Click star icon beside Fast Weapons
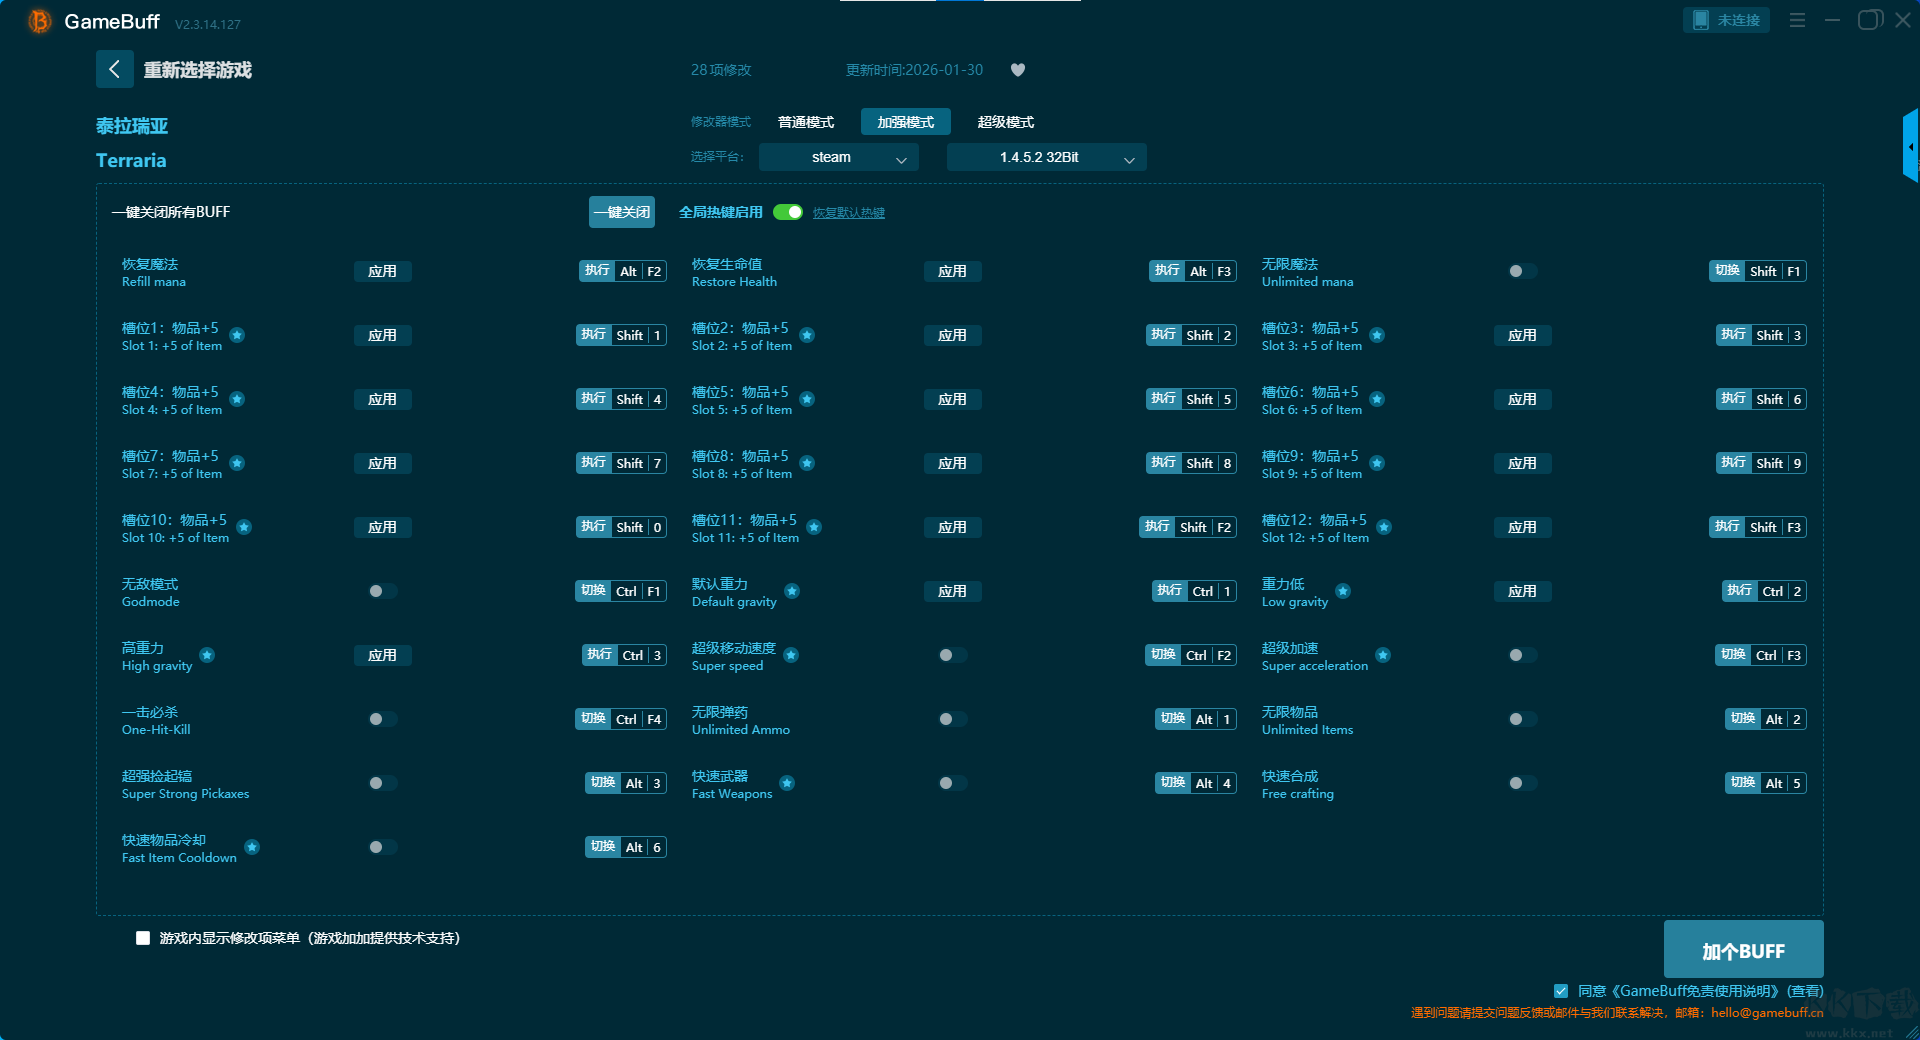This screenshot has width=1920, height=1040. click(787, 783)
